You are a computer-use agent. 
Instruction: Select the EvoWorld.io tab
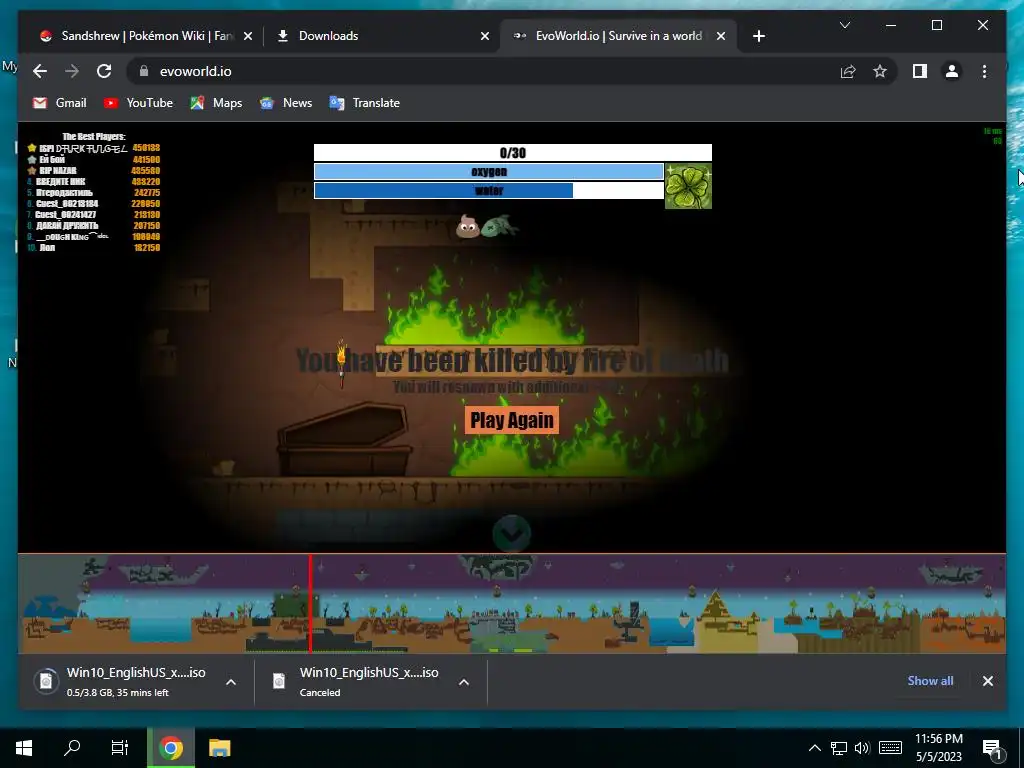(617, 36)
